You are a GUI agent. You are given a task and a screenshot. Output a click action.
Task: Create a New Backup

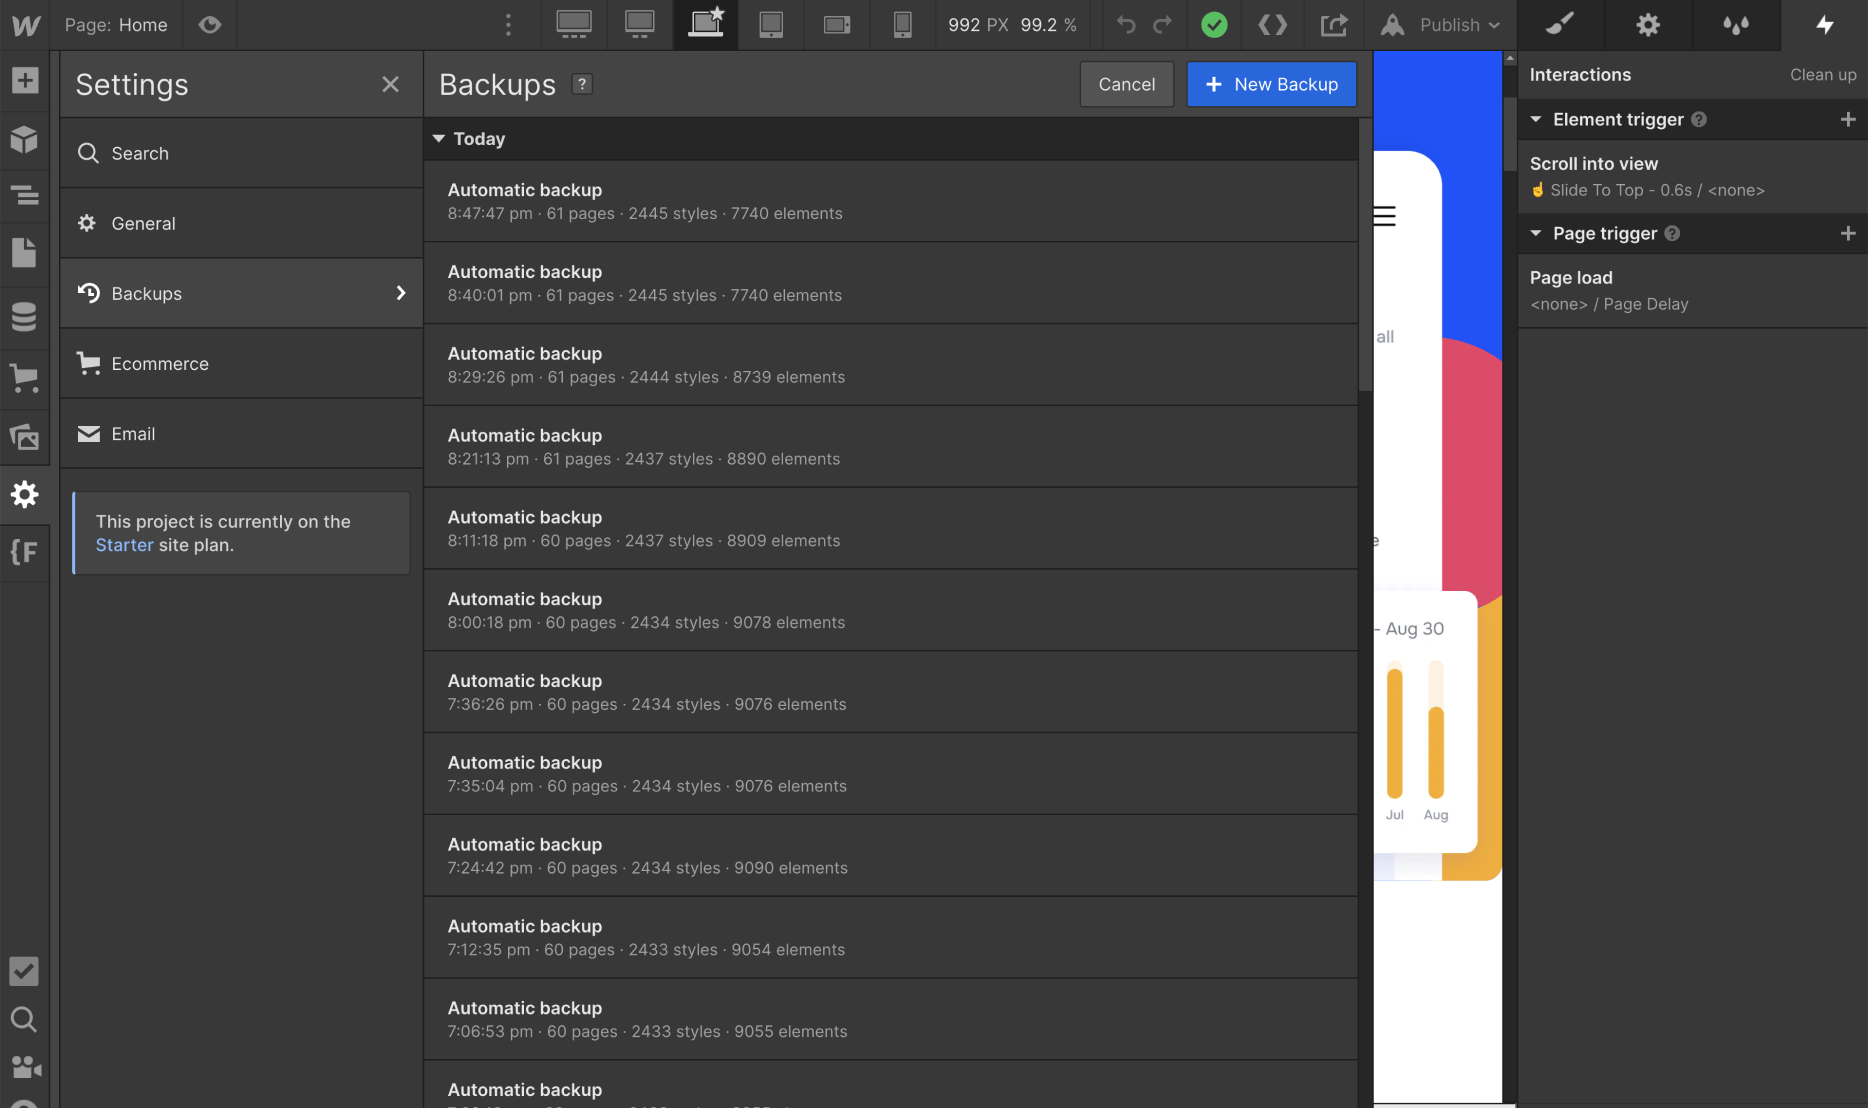pos(1271,84)
